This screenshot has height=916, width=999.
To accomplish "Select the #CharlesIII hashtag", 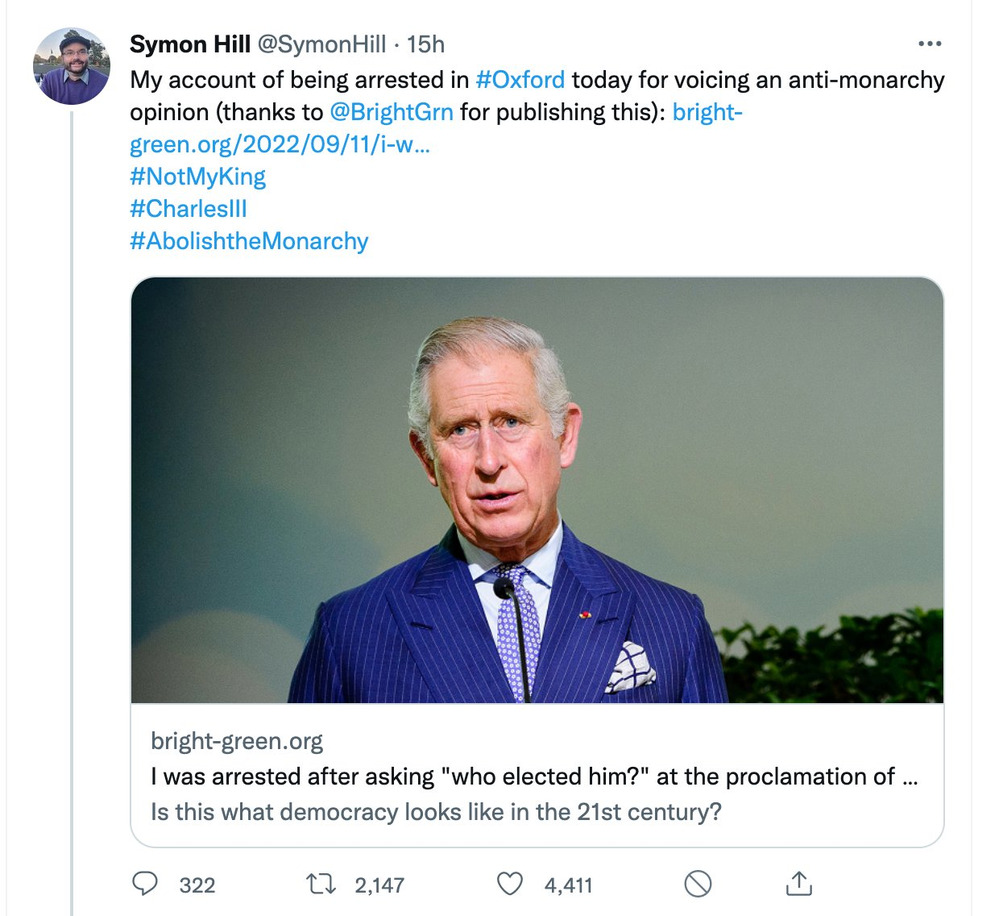I will pyautogui.click(x=188, y=209).
